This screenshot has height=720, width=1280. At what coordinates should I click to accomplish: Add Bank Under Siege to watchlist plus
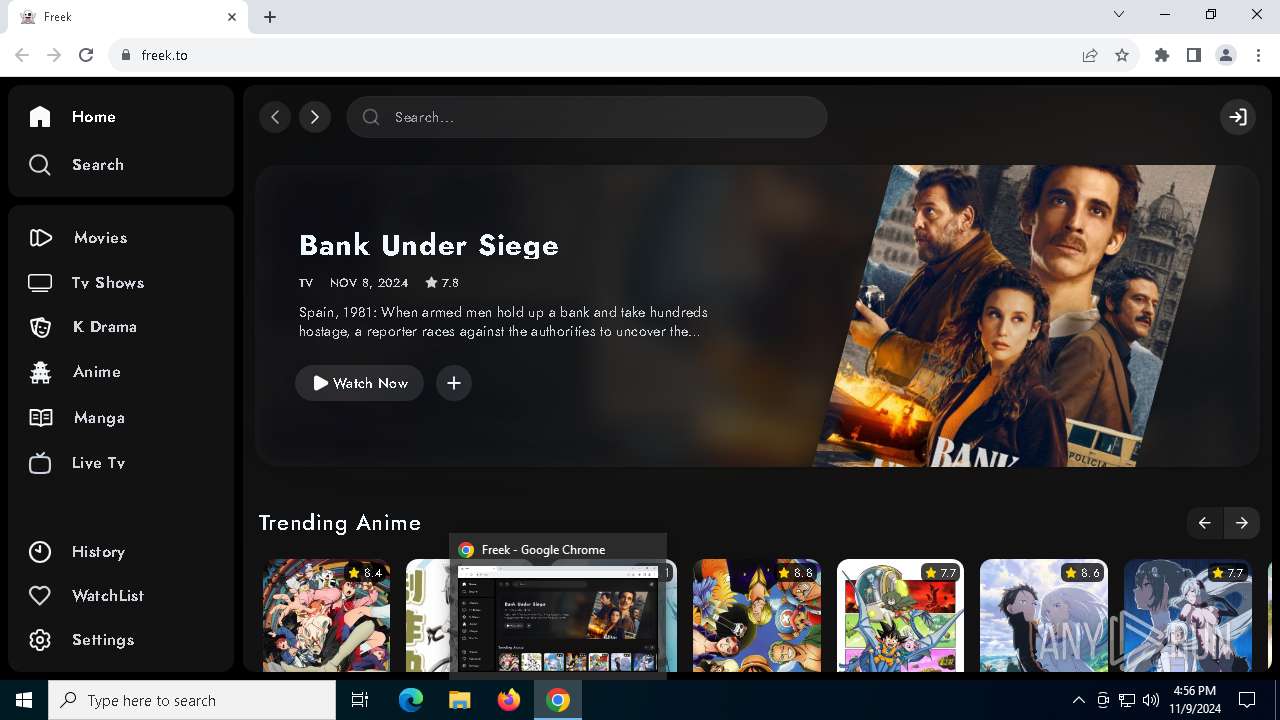pyautogui.click(x=454, y=383)
